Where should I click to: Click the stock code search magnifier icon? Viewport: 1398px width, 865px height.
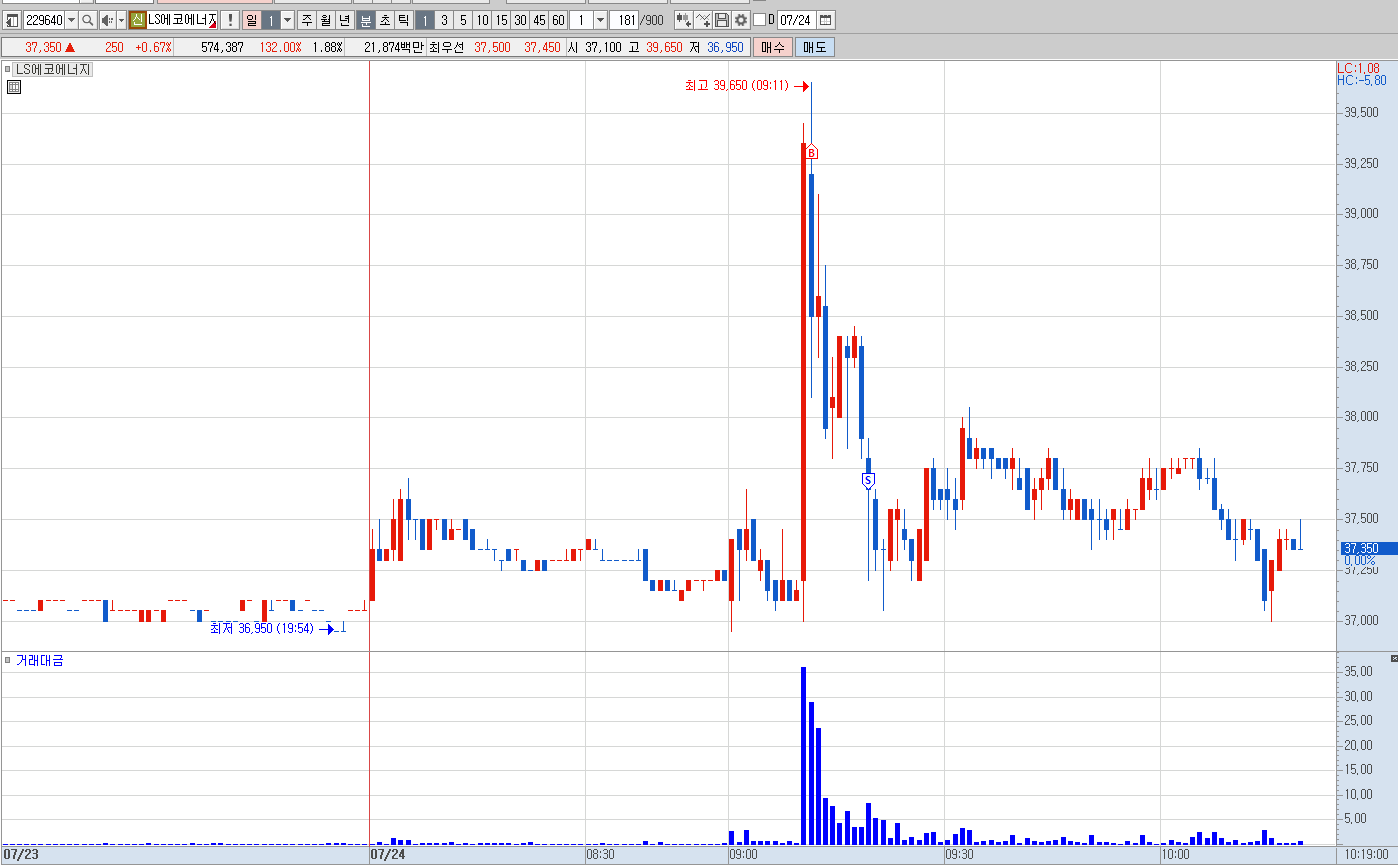pos(88,20)
